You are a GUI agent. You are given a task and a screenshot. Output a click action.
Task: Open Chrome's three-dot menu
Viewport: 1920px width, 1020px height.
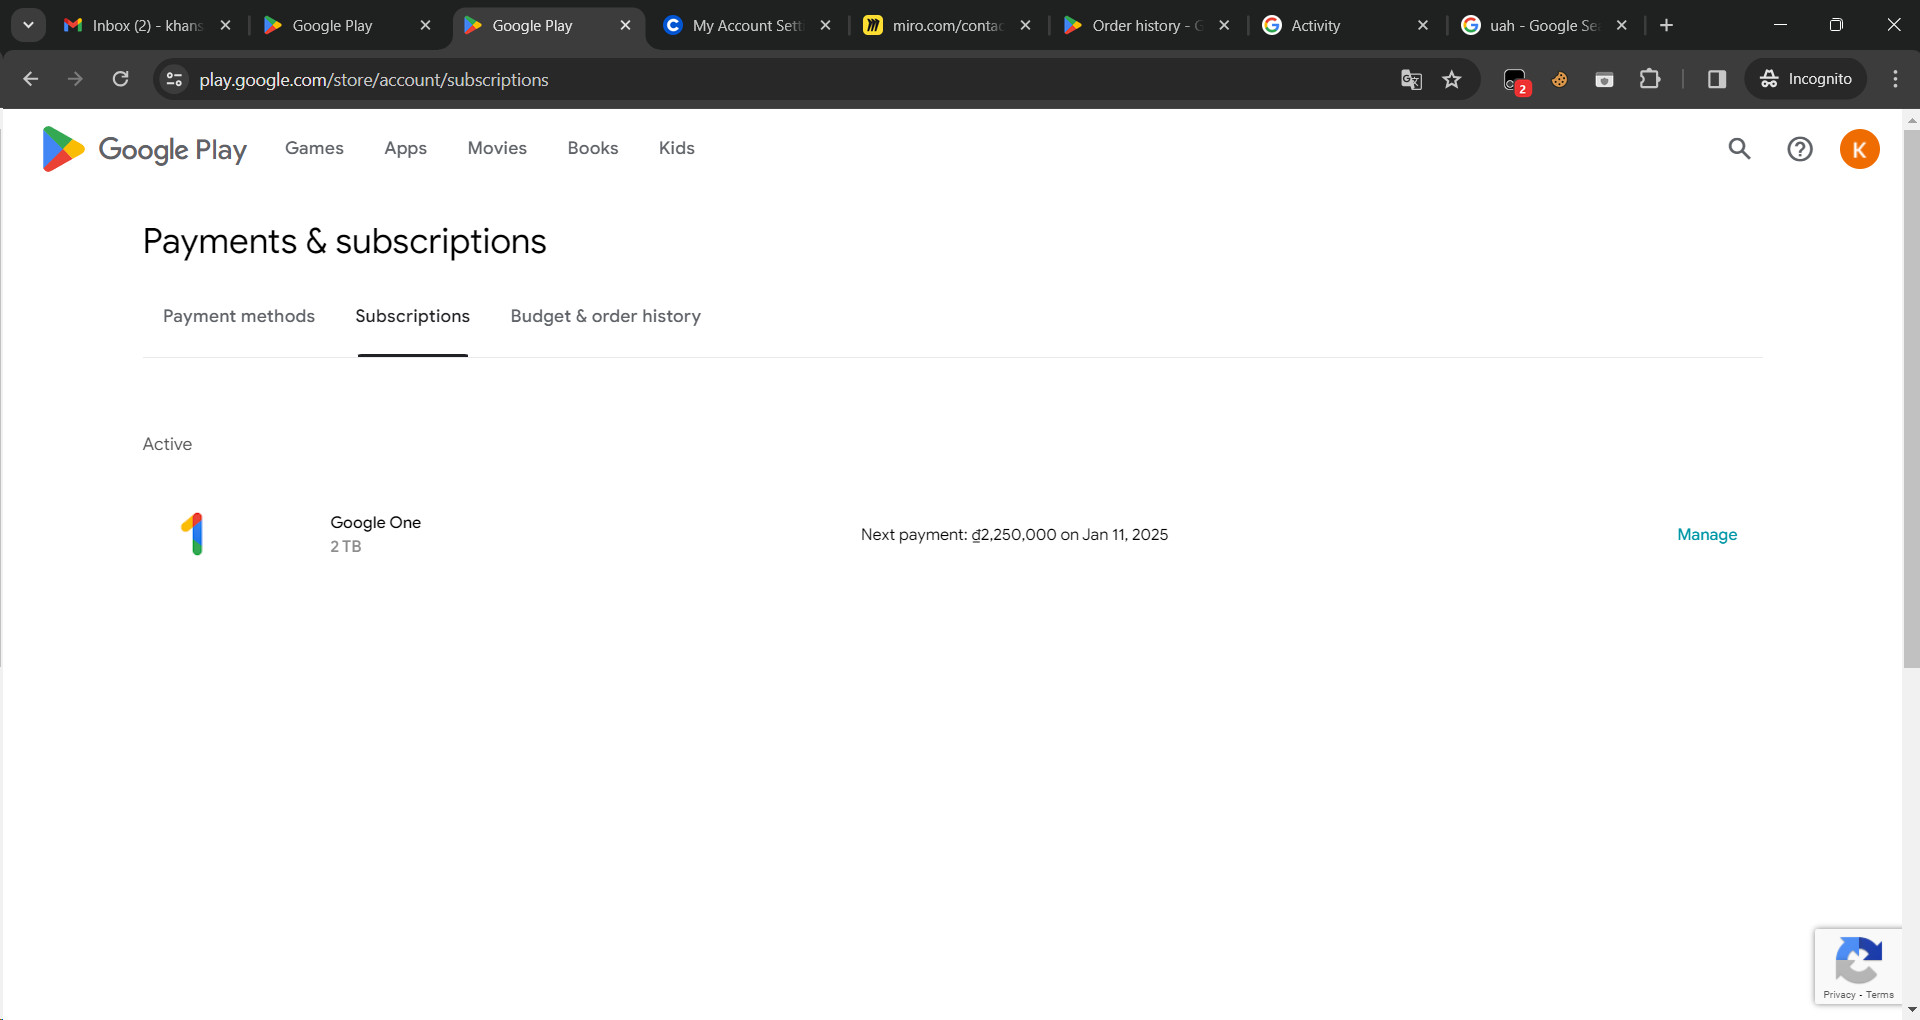[x=1895, y=79]
